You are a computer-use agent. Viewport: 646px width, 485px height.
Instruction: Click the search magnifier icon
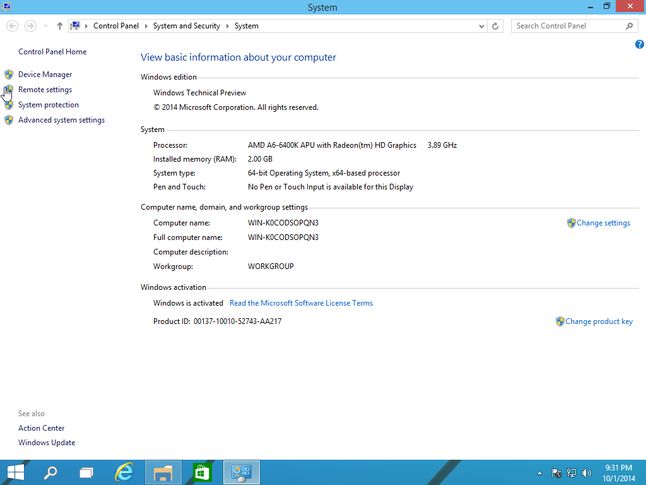629,26
